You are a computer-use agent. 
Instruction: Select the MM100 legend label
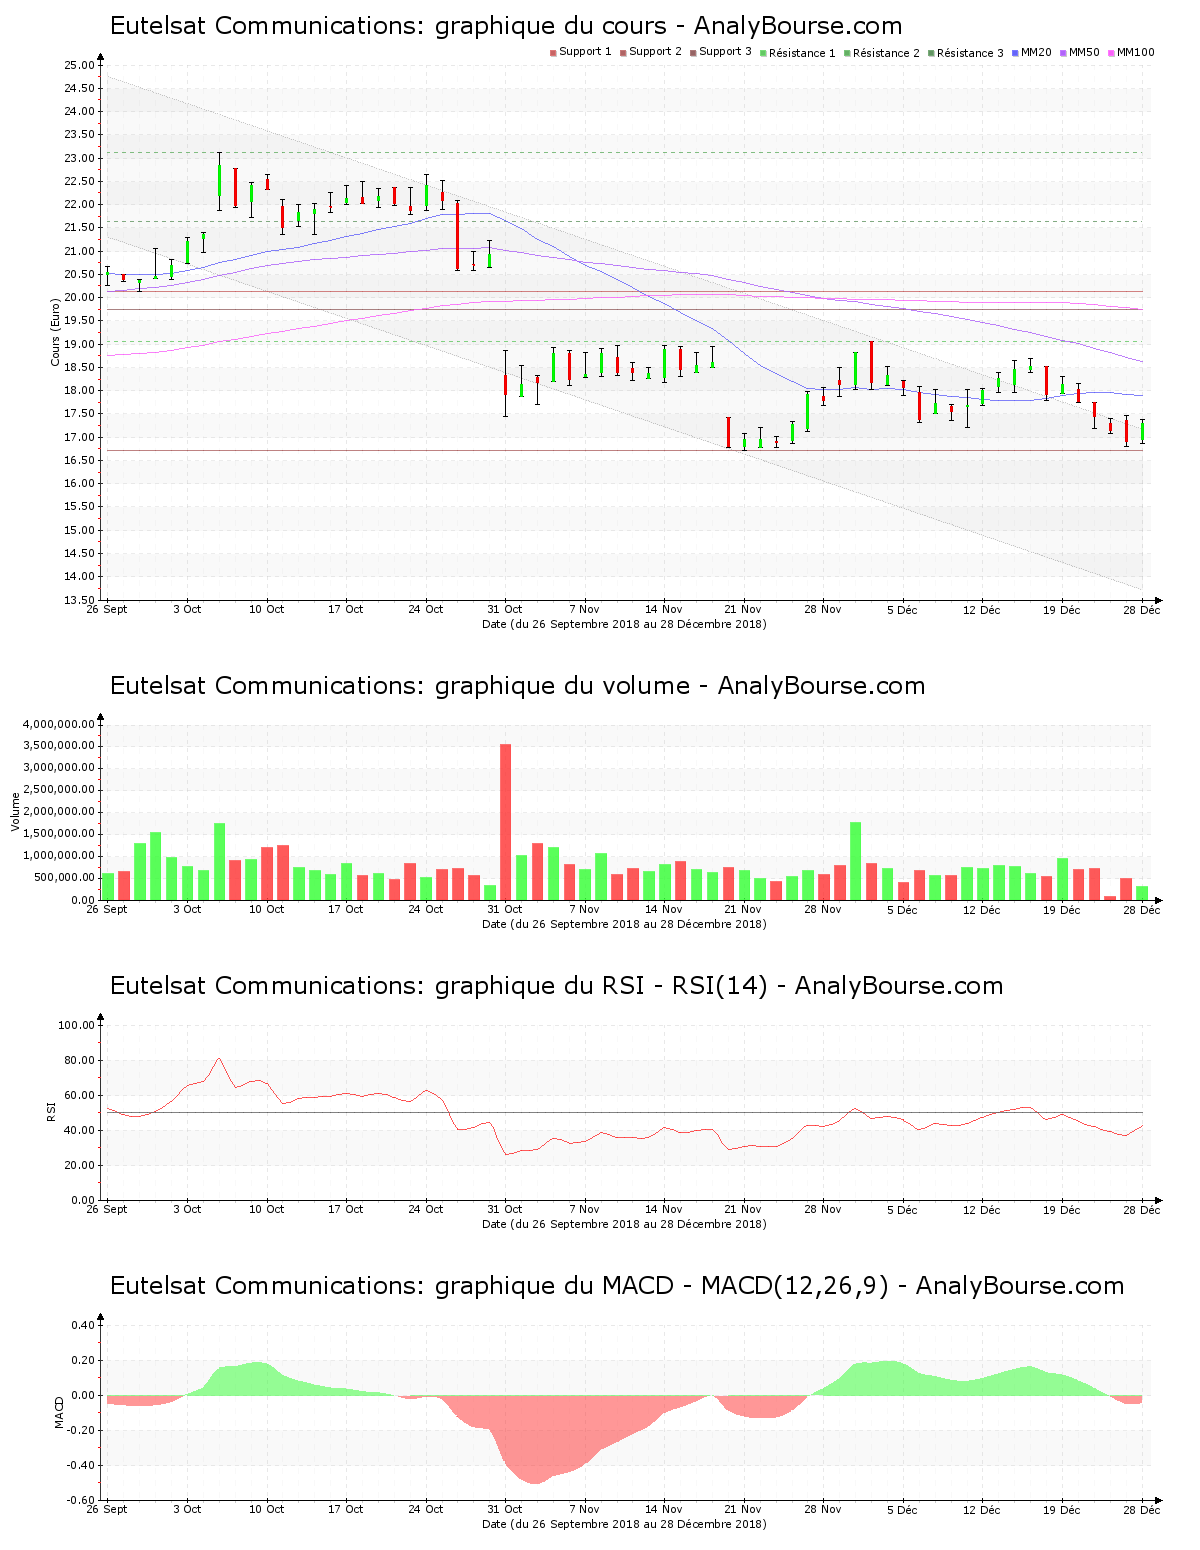1135,52
